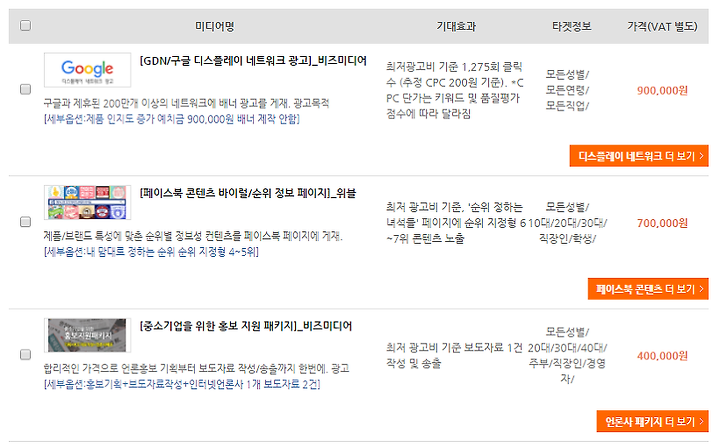Open the Facebook ranking page thumbnail
Screen dimensions: 720x448
87,202
